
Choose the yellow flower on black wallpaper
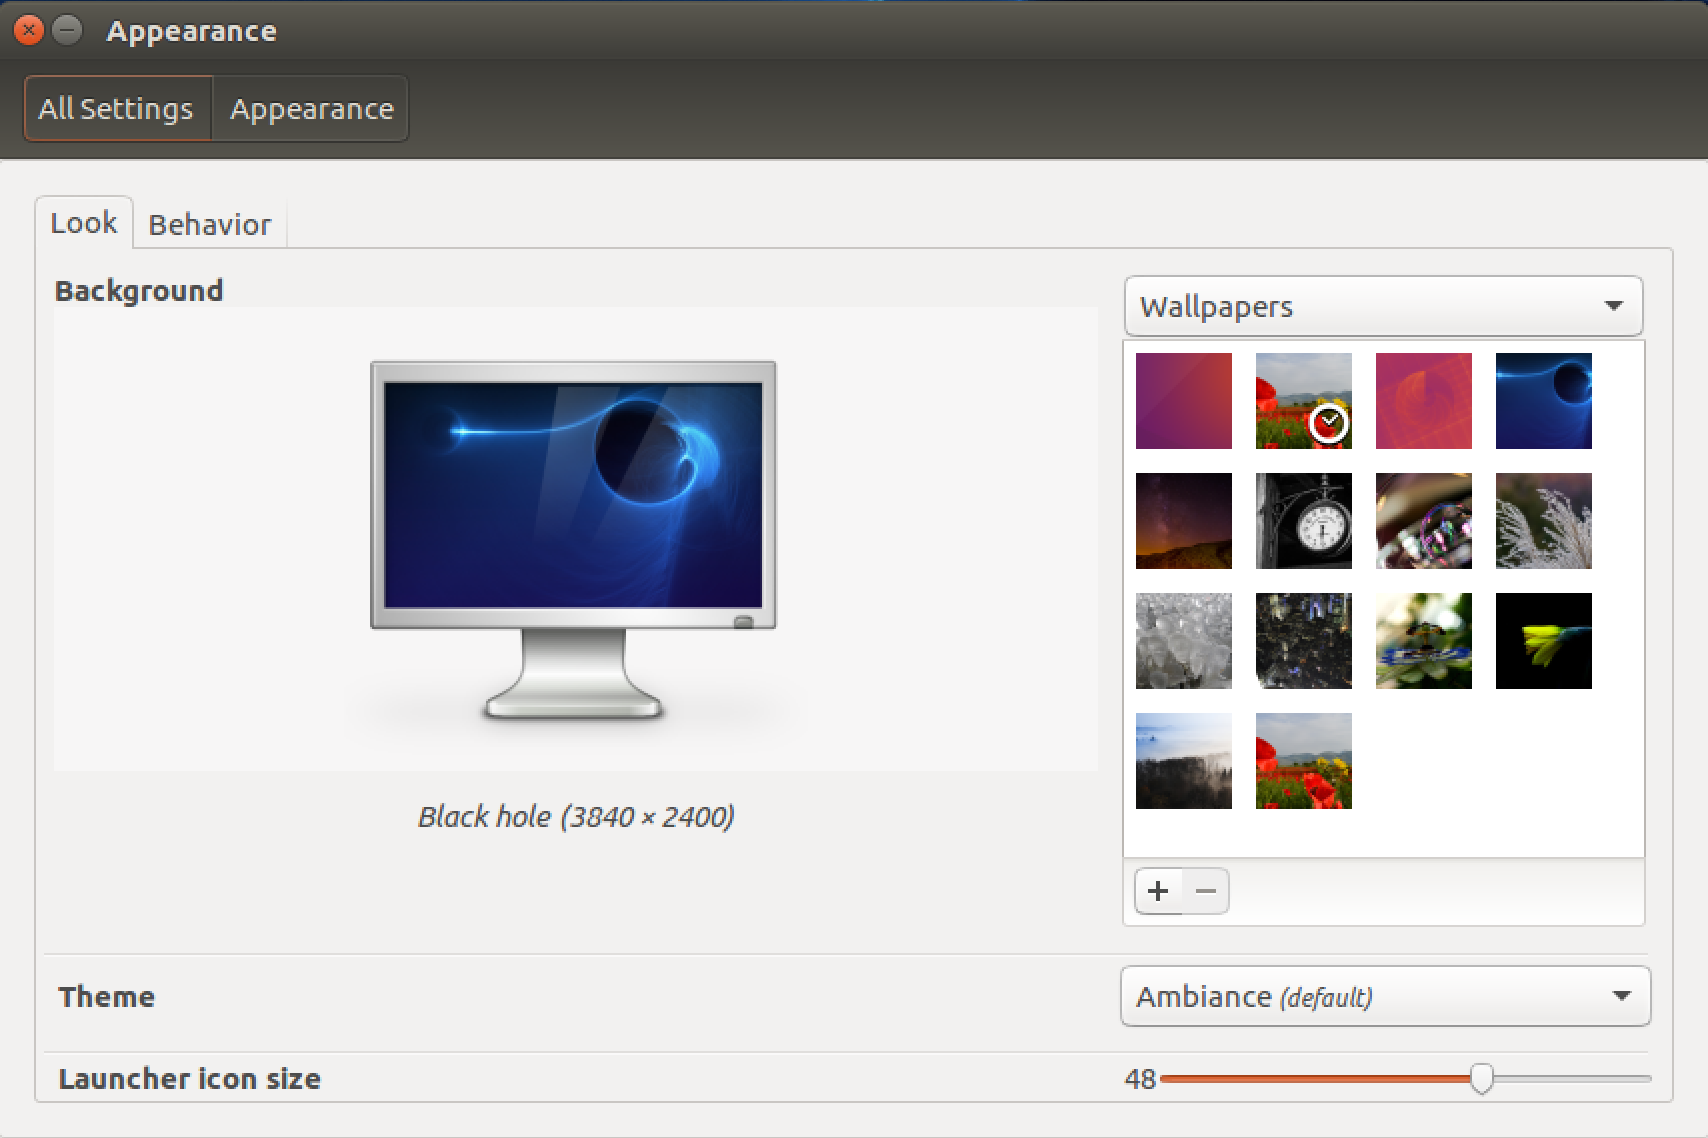coord(1543,641)
